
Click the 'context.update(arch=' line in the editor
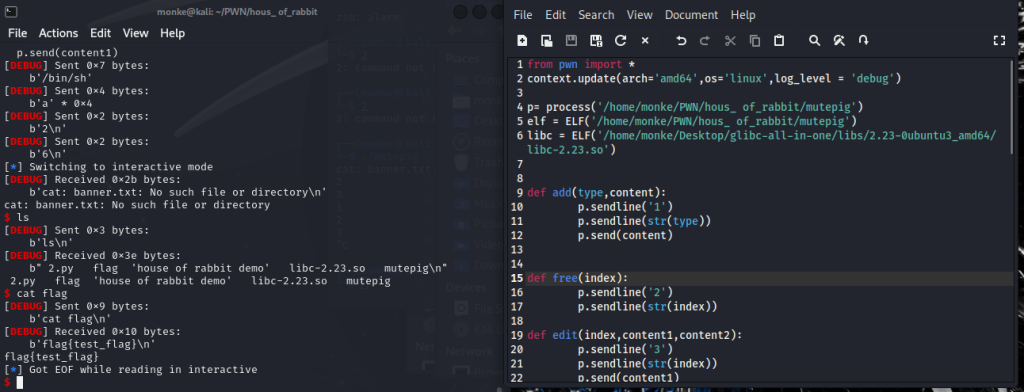(x=714, y=78)
